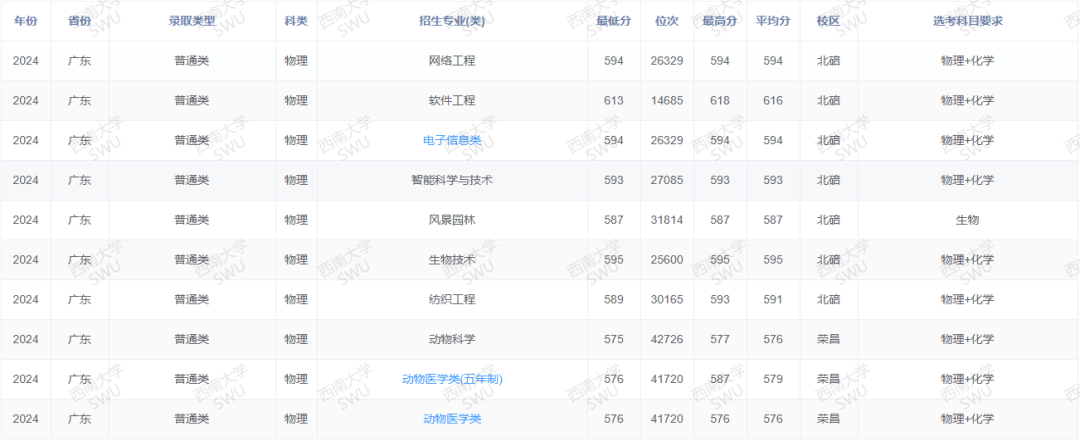1080x441 pixels.
Task: Select the 纺织工程 major cell
Action: [x=452, y=300]
